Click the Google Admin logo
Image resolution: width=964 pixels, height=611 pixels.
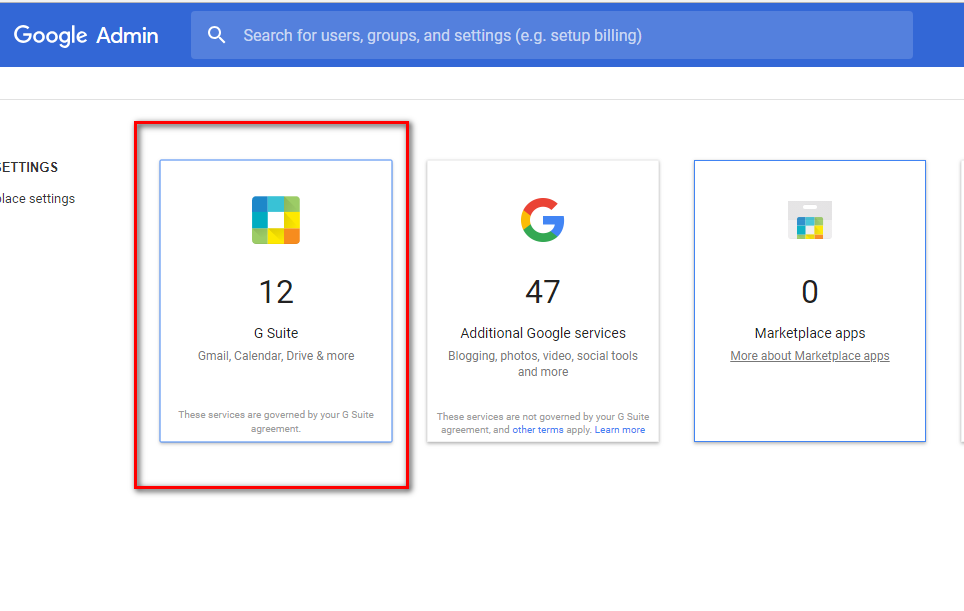86,35
